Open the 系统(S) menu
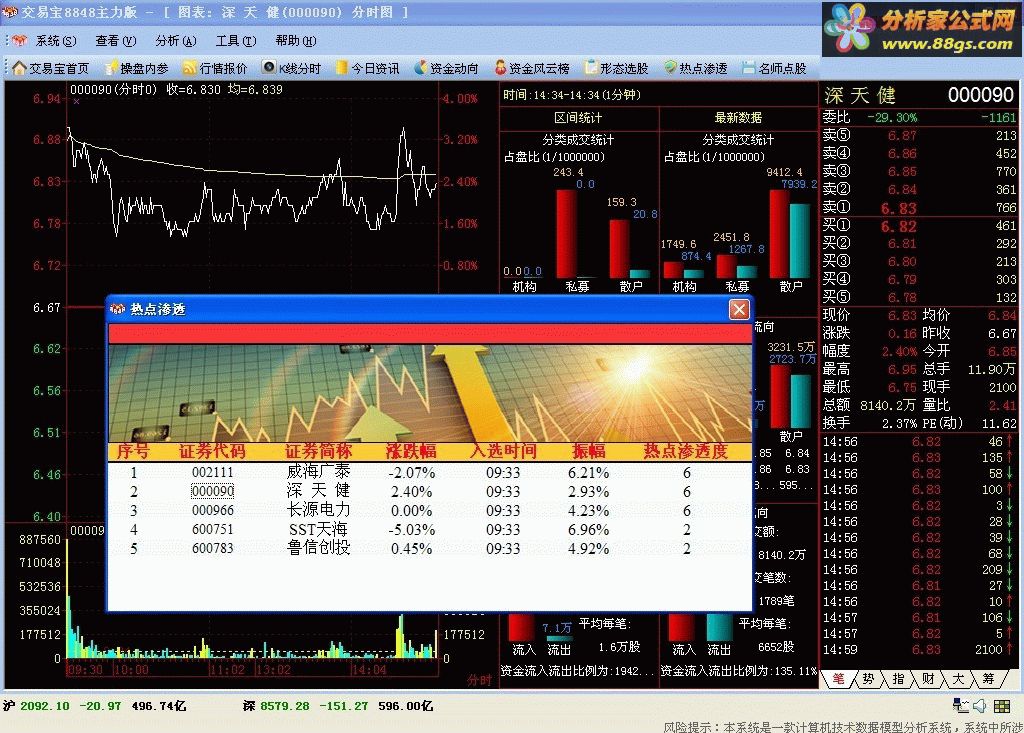This screenshot has width=1024, height=733. pyautogui.click(x=56, y=41)
